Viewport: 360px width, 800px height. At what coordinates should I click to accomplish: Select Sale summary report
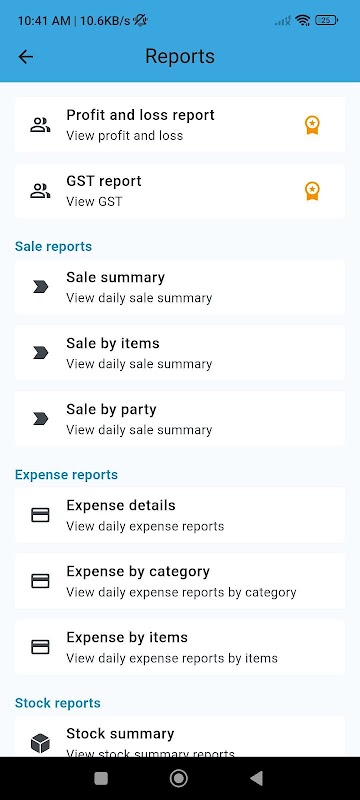(x=179, y=287)
